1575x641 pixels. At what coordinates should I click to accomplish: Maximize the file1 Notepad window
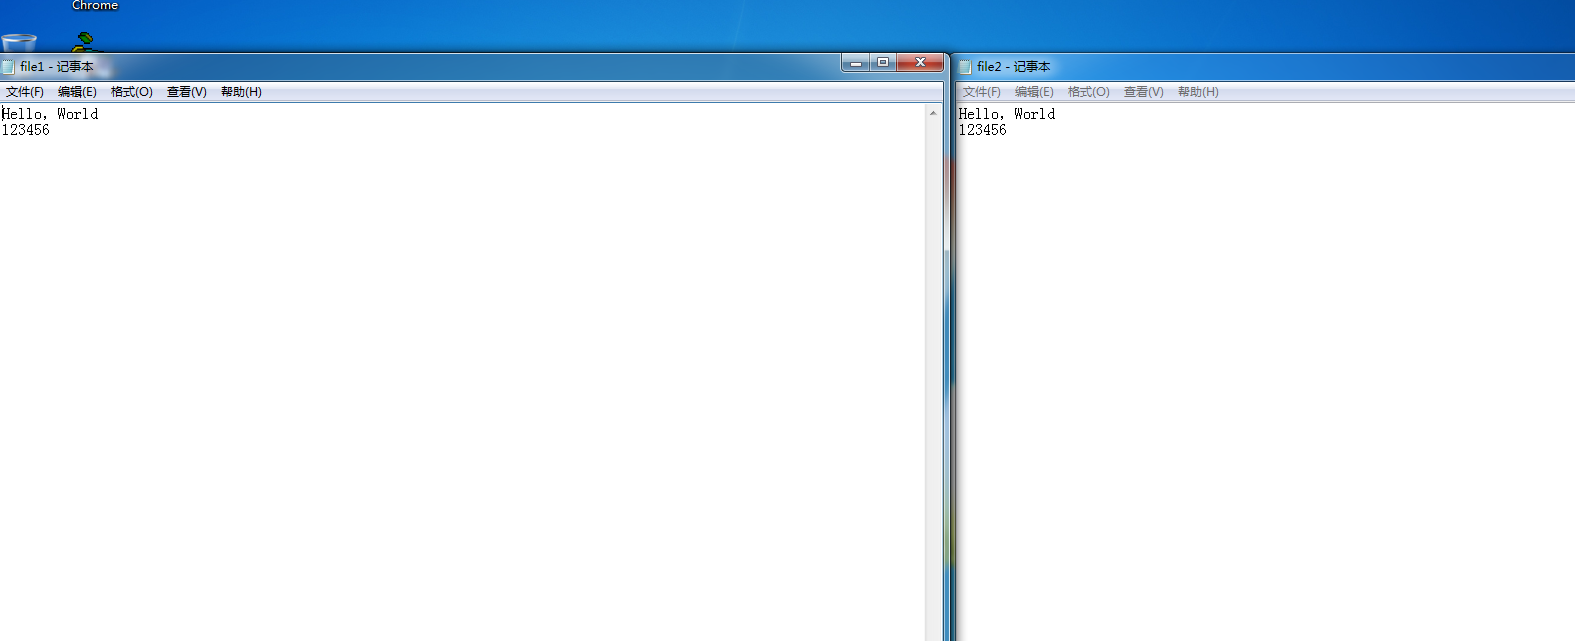[x=883, y=63]
